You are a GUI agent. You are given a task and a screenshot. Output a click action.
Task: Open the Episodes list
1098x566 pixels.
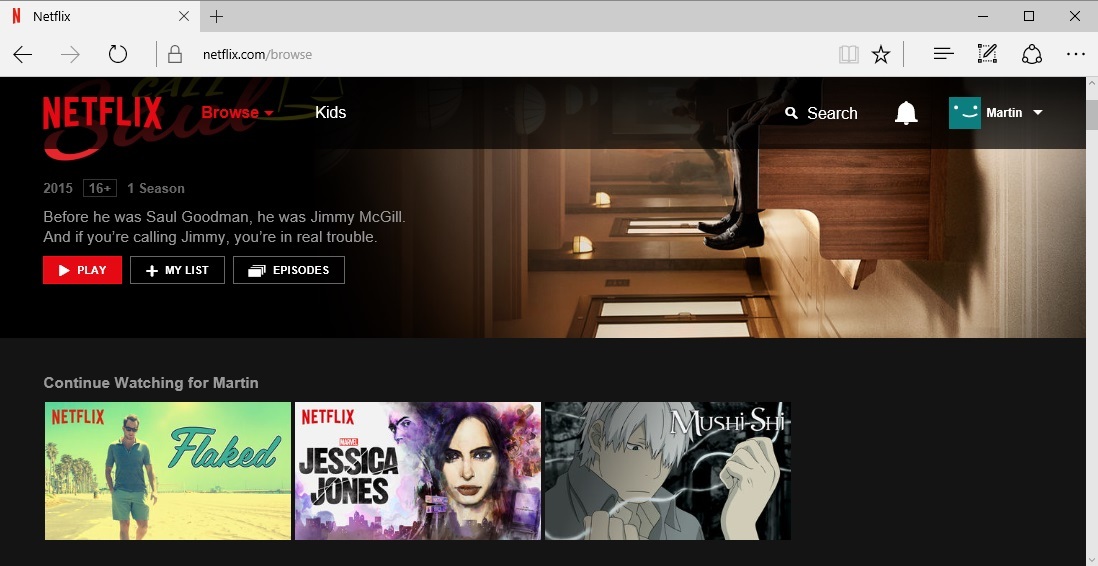[x=289, y=270]
